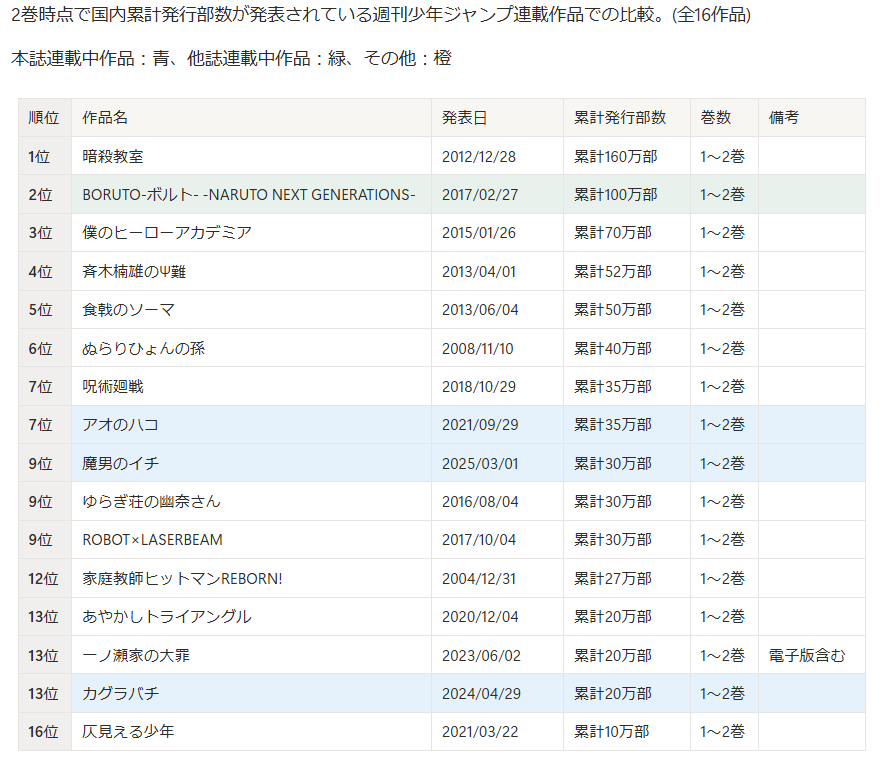This screenshot has width=892, height=763.
Task: Select the BORUTO-ボルト- title cell
Action: pyautogui.click(x=248, y=194)
